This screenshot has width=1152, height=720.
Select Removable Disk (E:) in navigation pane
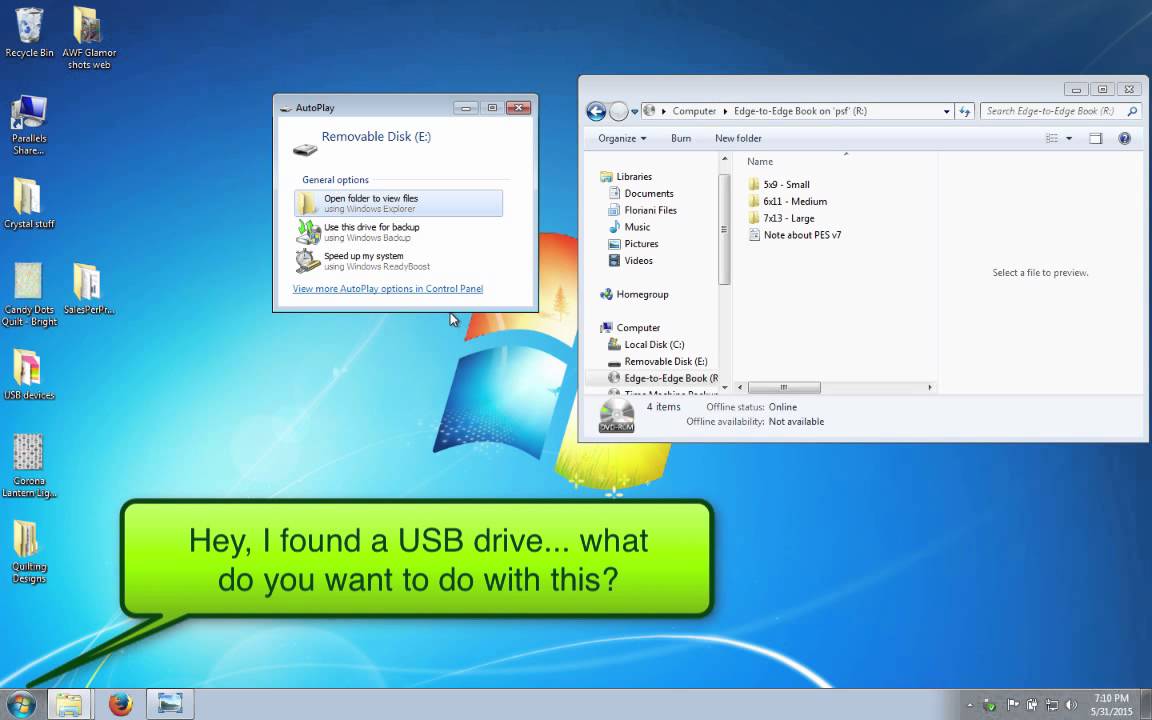[x=658, y=361]
